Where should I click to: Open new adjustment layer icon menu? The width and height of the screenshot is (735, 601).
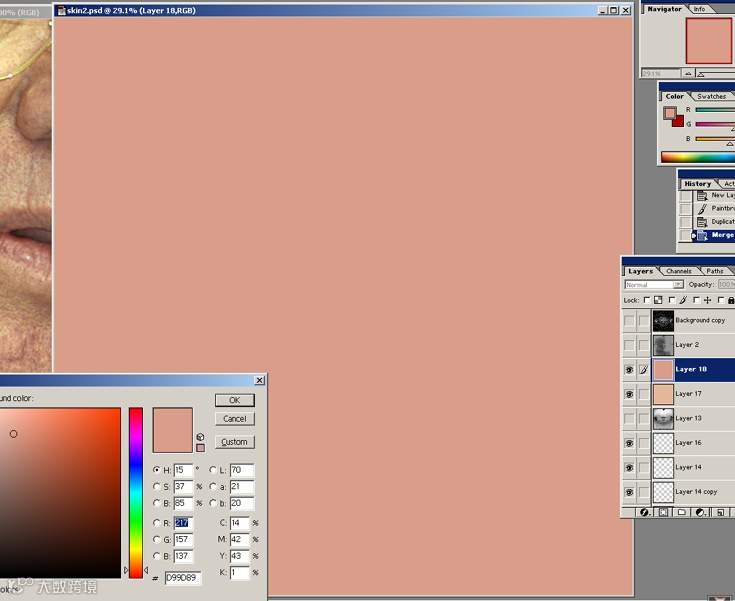pyautogui.click(x=701, y=512)
